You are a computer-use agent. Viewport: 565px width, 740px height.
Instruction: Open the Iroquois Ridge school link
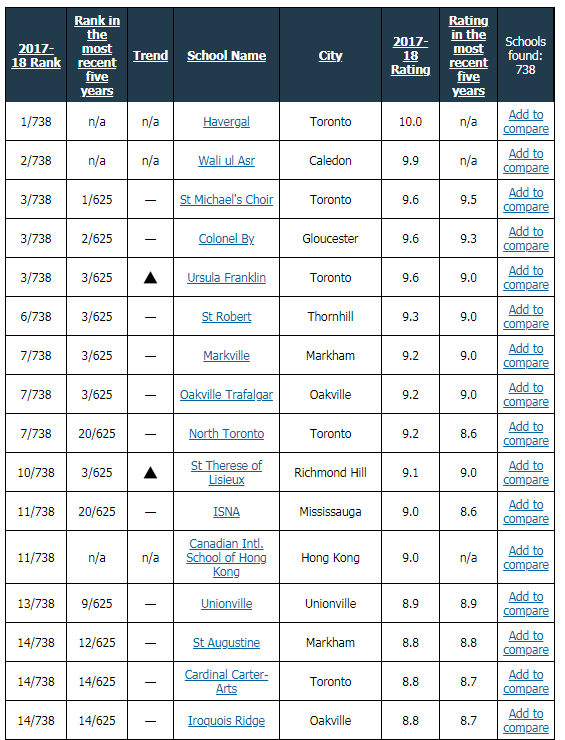coord(227,721)
